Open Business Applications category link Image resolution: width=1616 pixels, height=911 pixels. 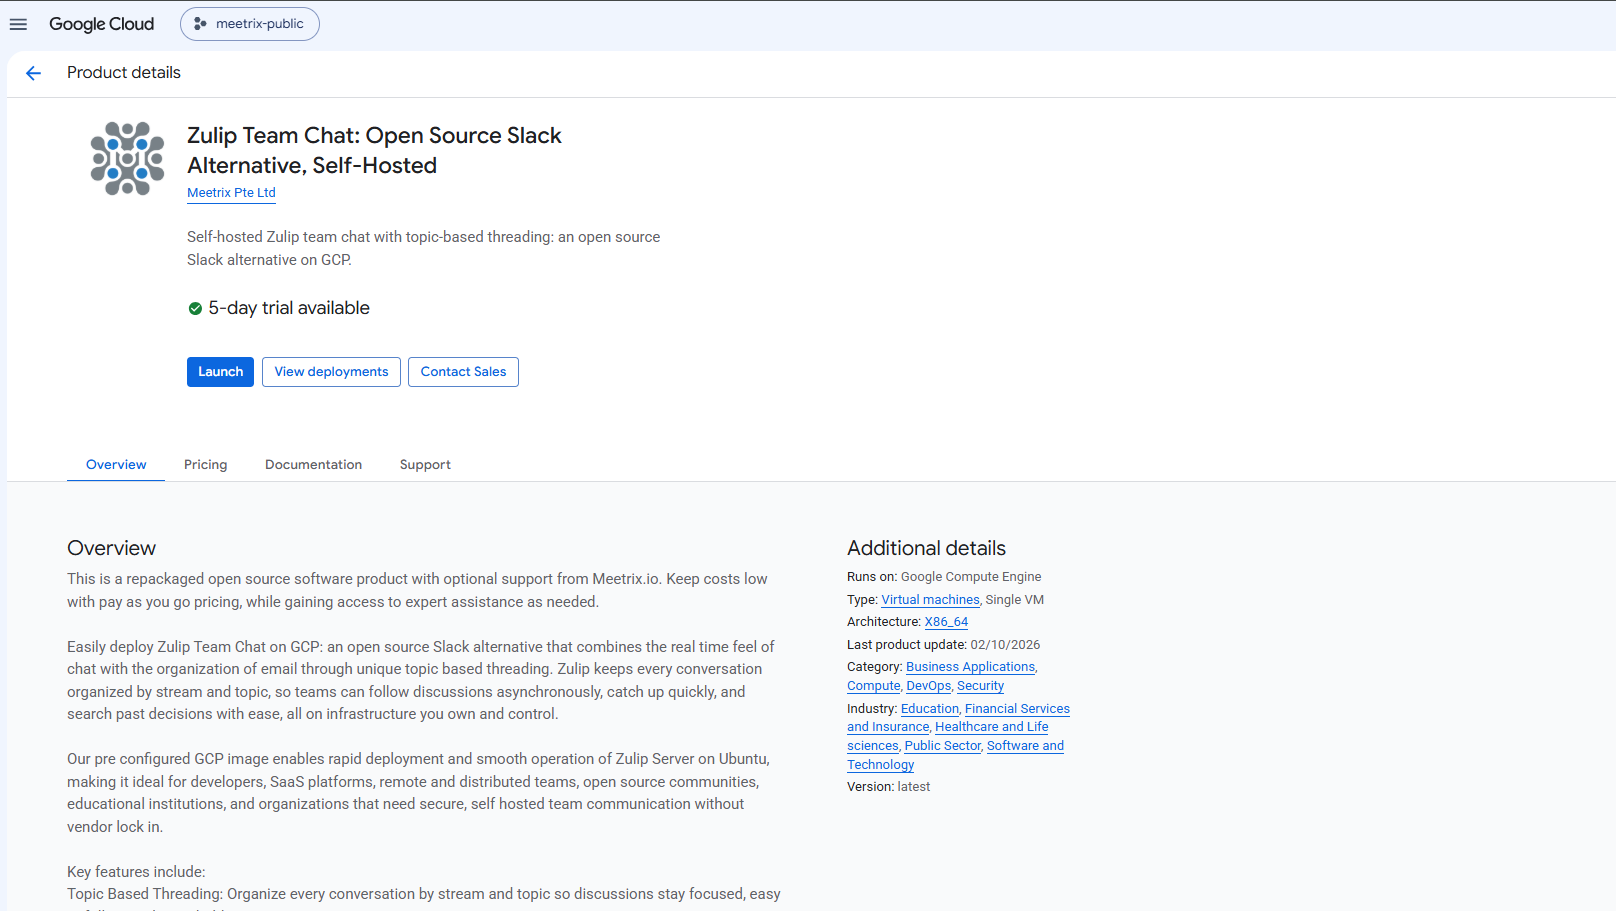tap(970, 667)
